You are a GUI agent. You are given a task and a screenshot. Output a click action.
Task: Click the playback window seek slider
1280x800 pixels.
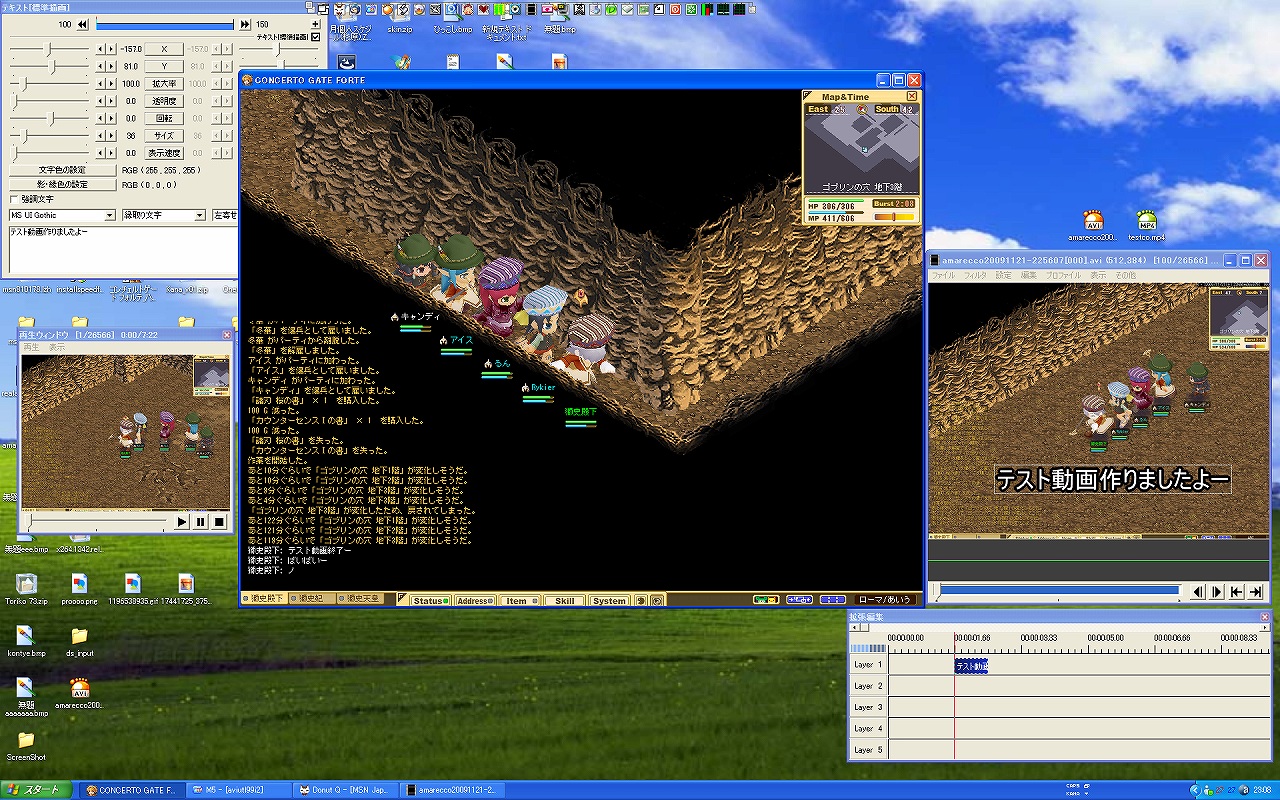[95, 522]
